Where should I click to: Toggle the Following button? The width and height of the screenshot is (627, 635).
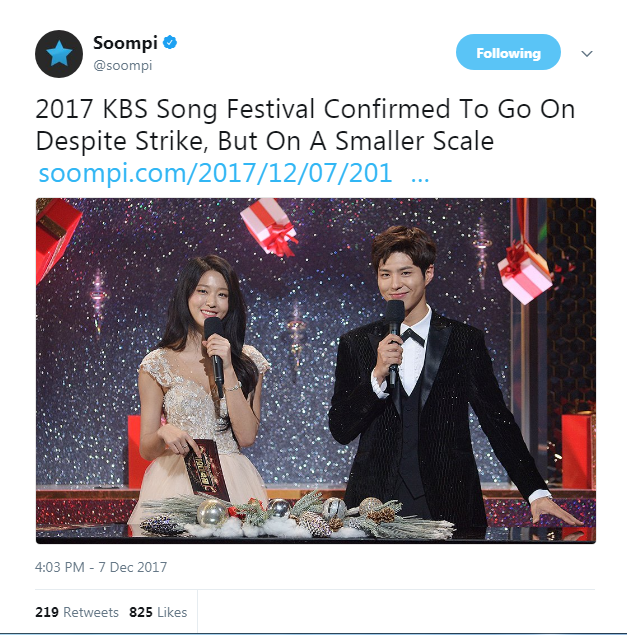pyautogui.click(x=508, y=52)
